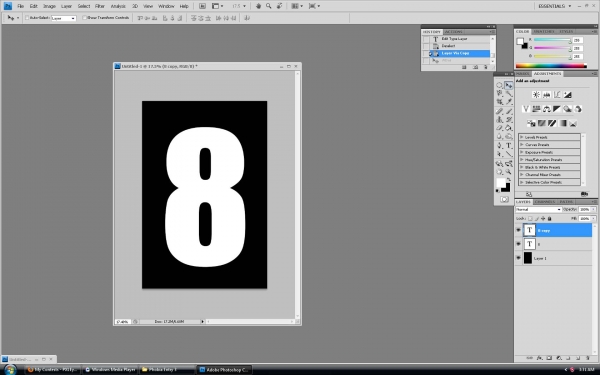Click Windows Media Player taskbar button
600x375 pixels.
tap(111, 370)
